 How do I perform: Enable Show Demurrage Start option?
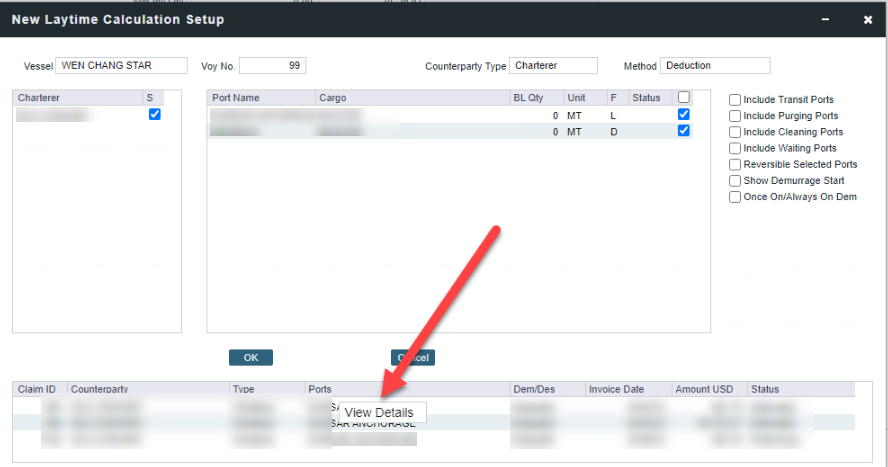pos(735,181)
